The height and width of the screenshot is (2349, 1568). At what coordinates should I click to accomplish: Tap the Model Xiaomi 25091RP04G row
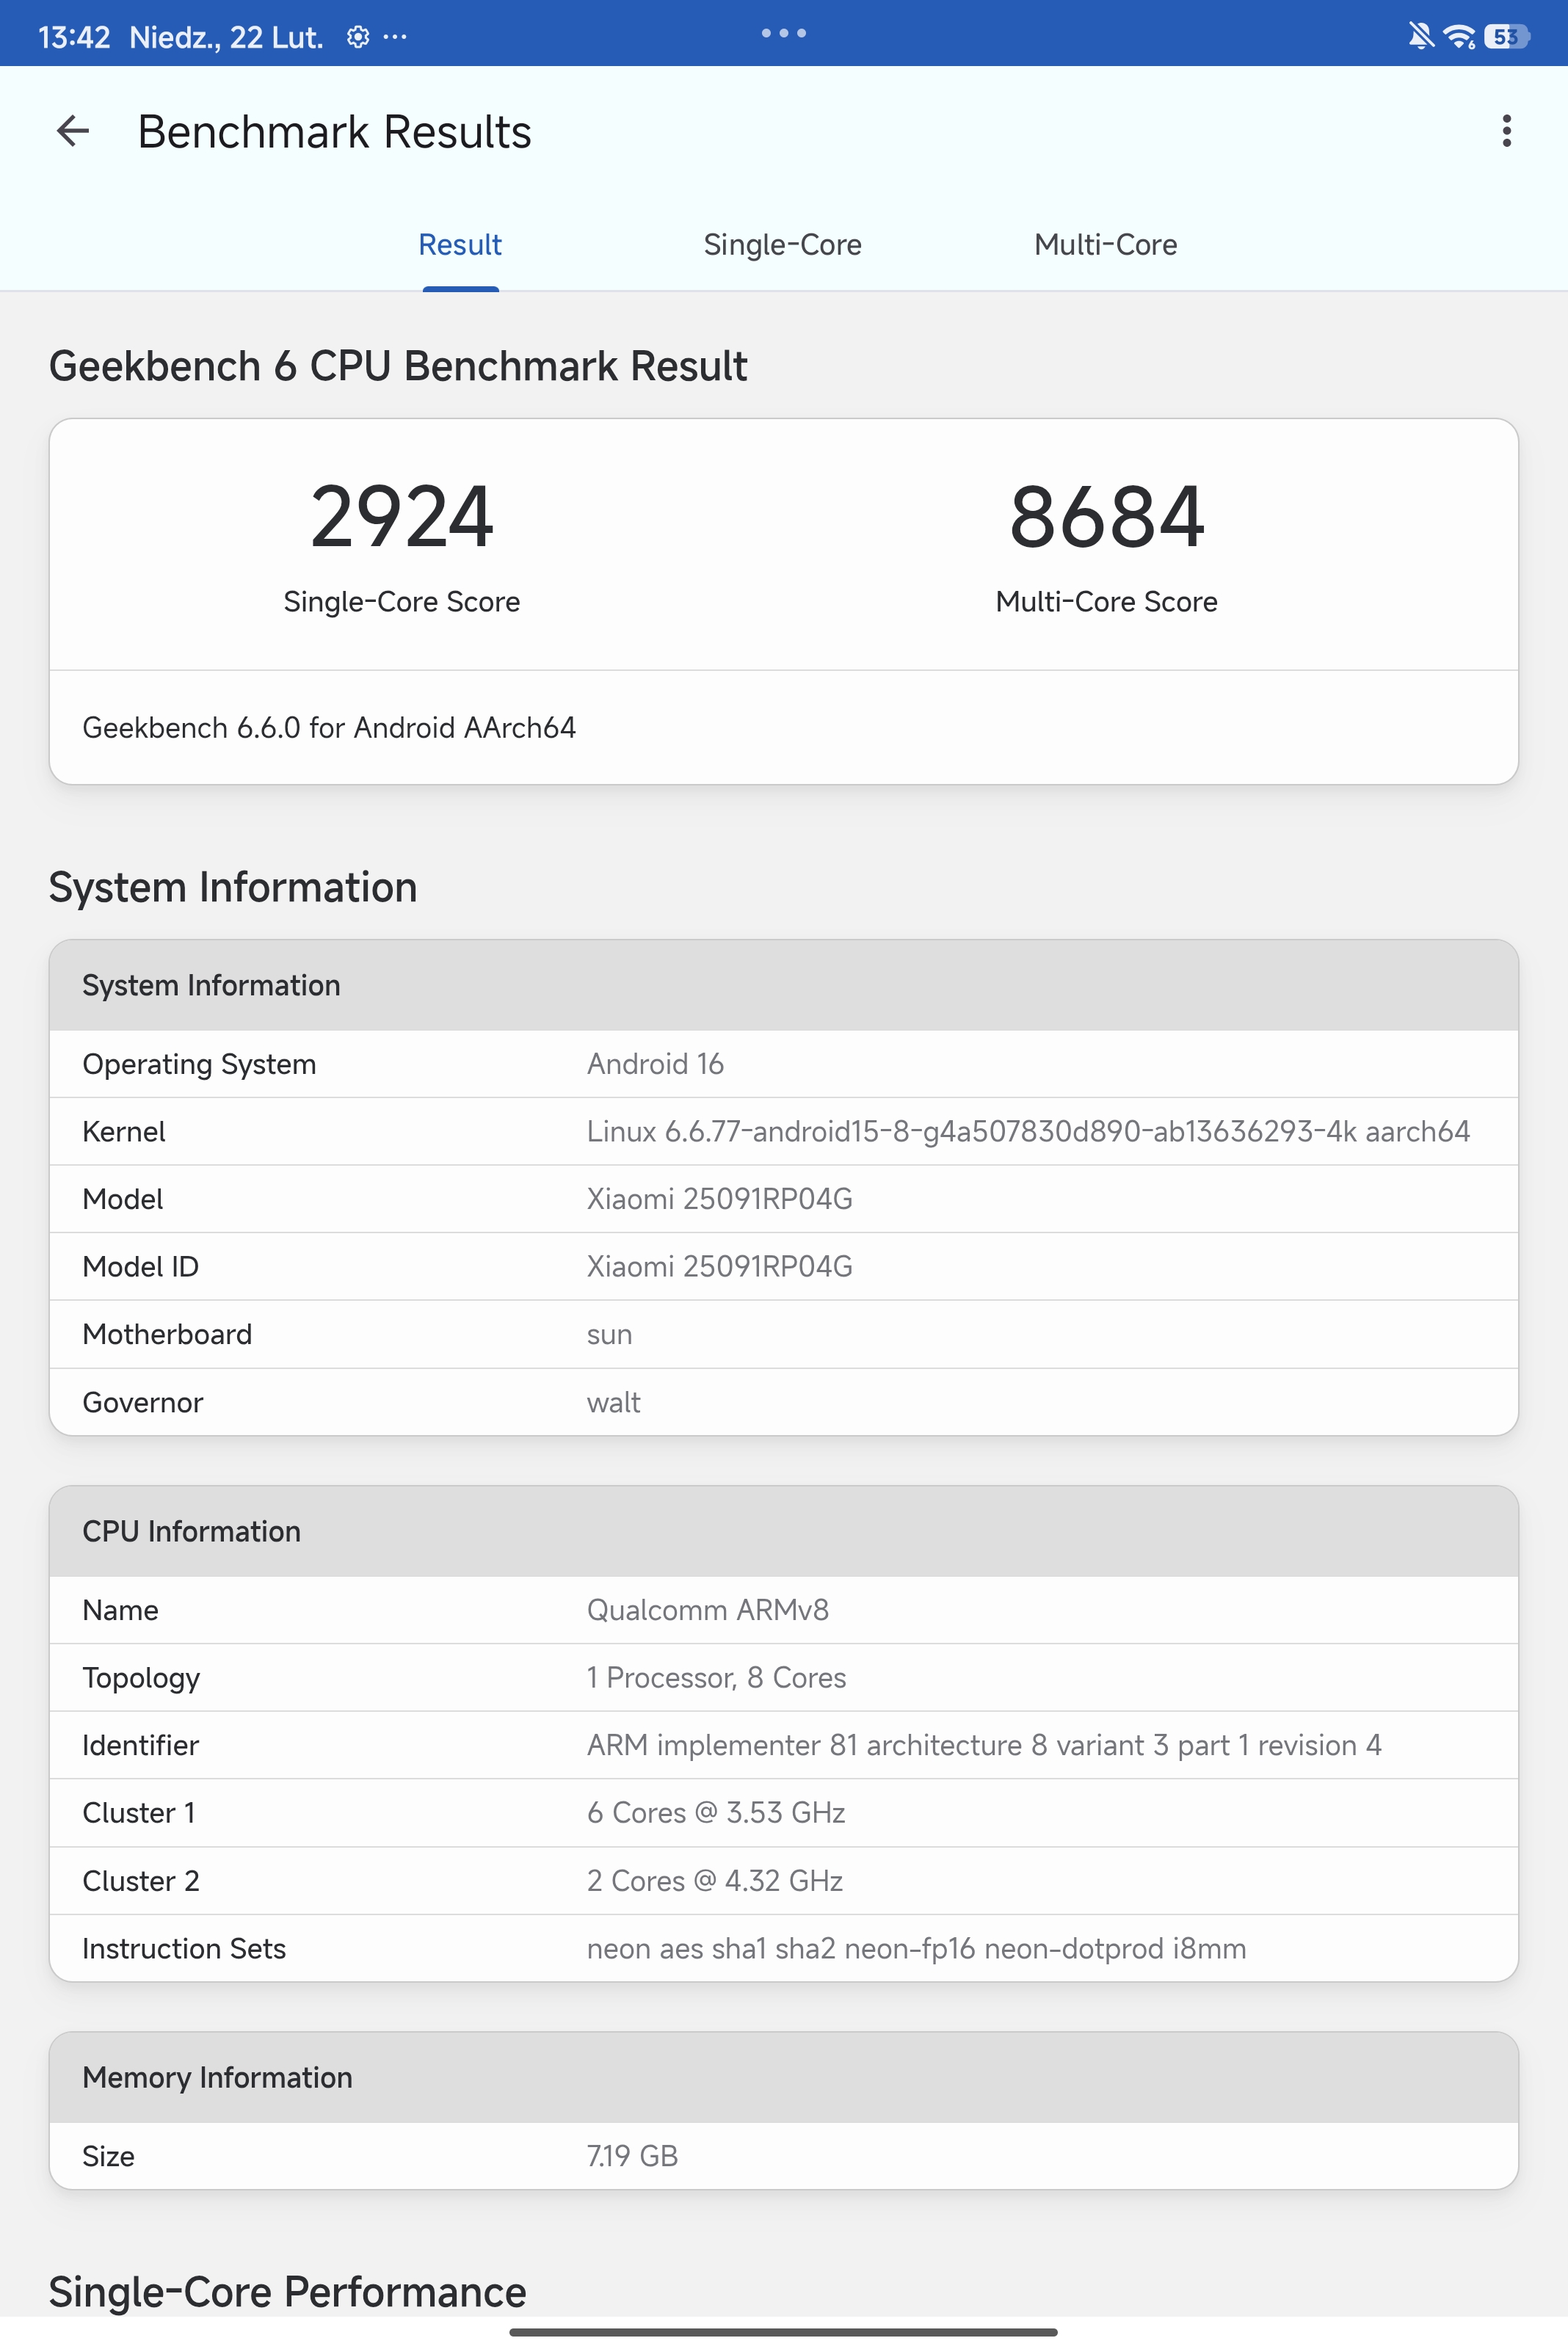[x=783, y=1199]
